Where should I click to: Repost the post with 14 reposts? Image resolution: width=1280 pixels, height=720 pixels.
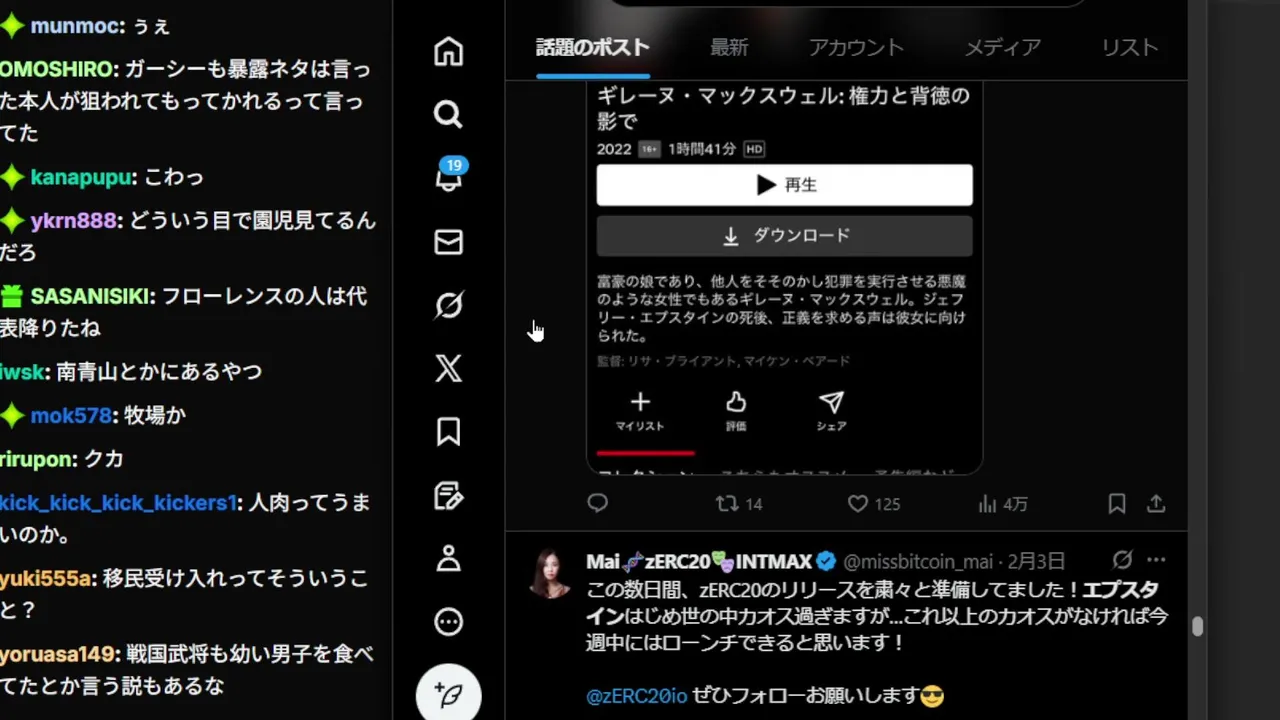(x=739, y=504)
